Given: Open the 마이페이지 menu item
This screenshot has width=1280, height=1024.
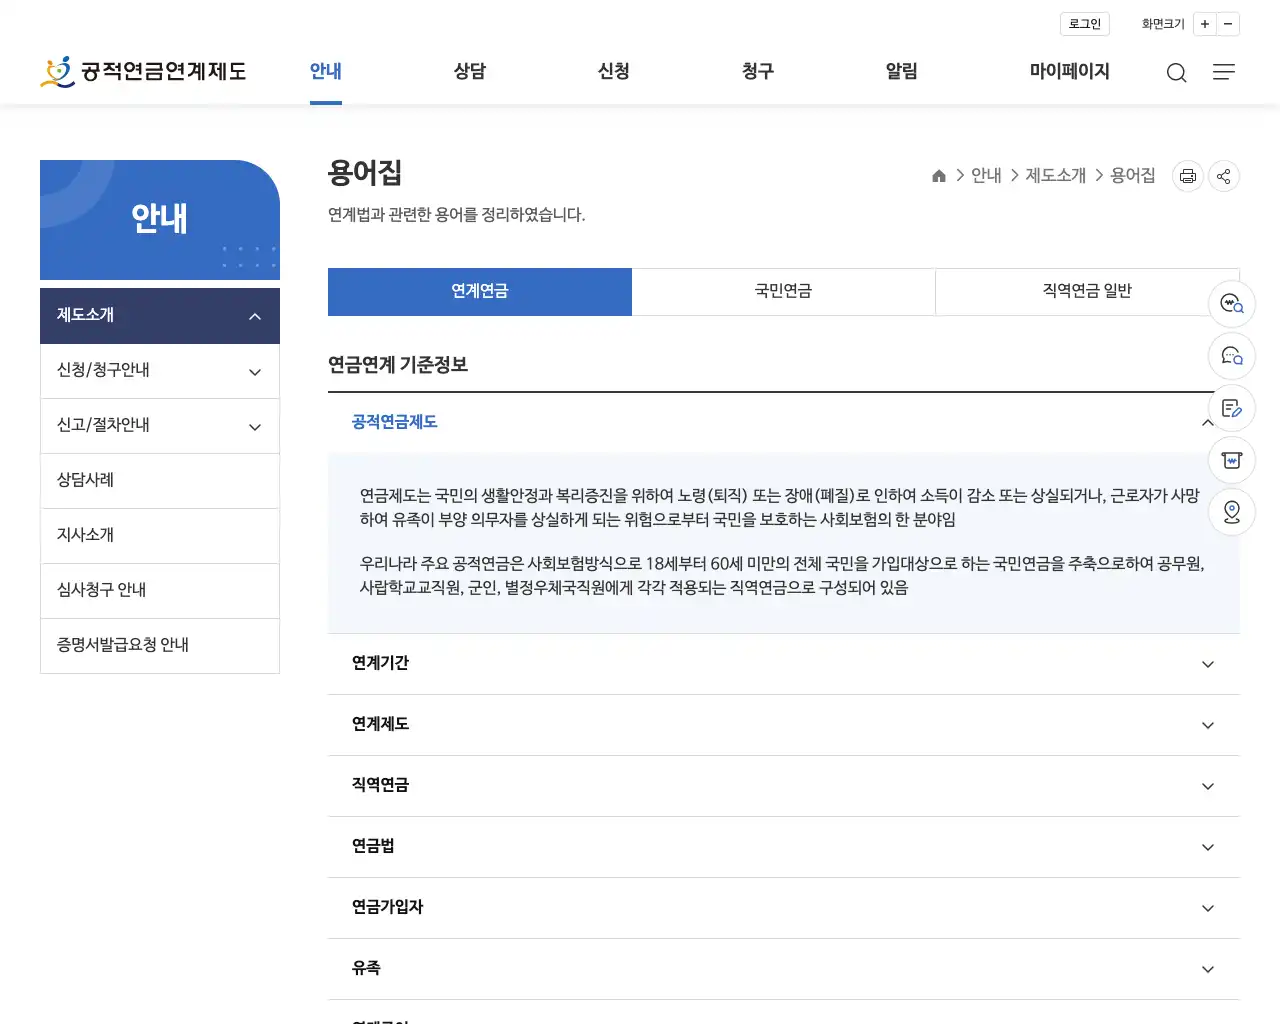Looking at the screenshot, I should [x=1069, y=71].
